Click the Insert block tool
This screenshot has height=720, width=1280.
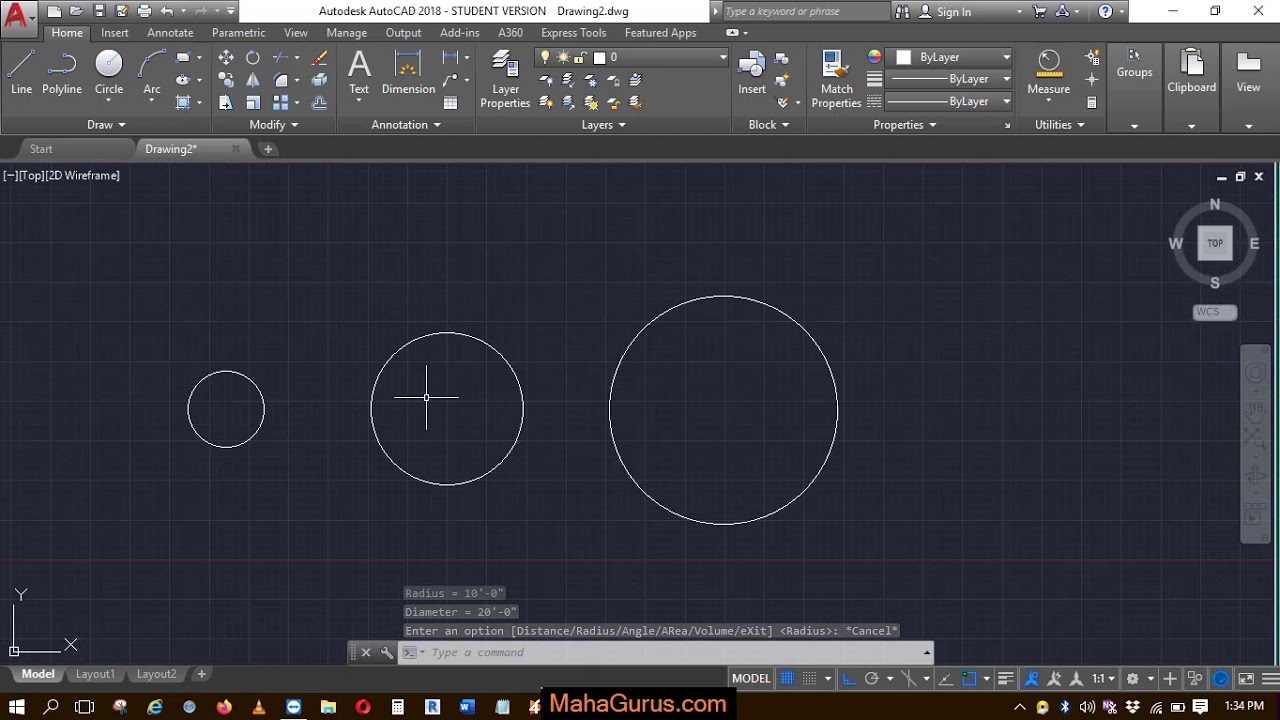pos(752,73)
